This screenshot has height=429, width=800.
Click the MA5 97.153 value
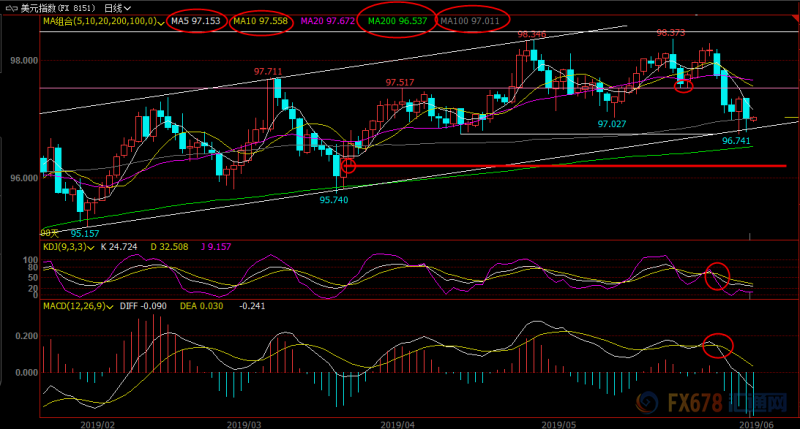coord(196,21)
